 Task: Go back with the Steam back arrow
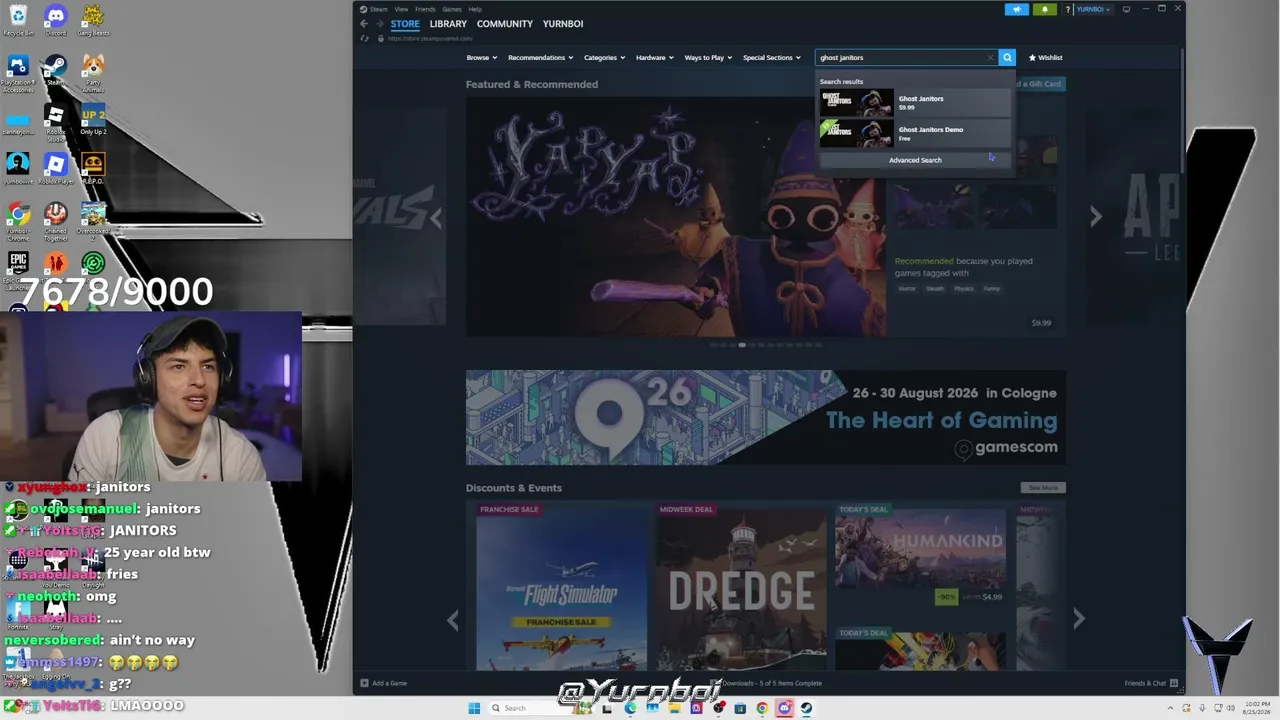pyautogui.click(x=364, y=24)
